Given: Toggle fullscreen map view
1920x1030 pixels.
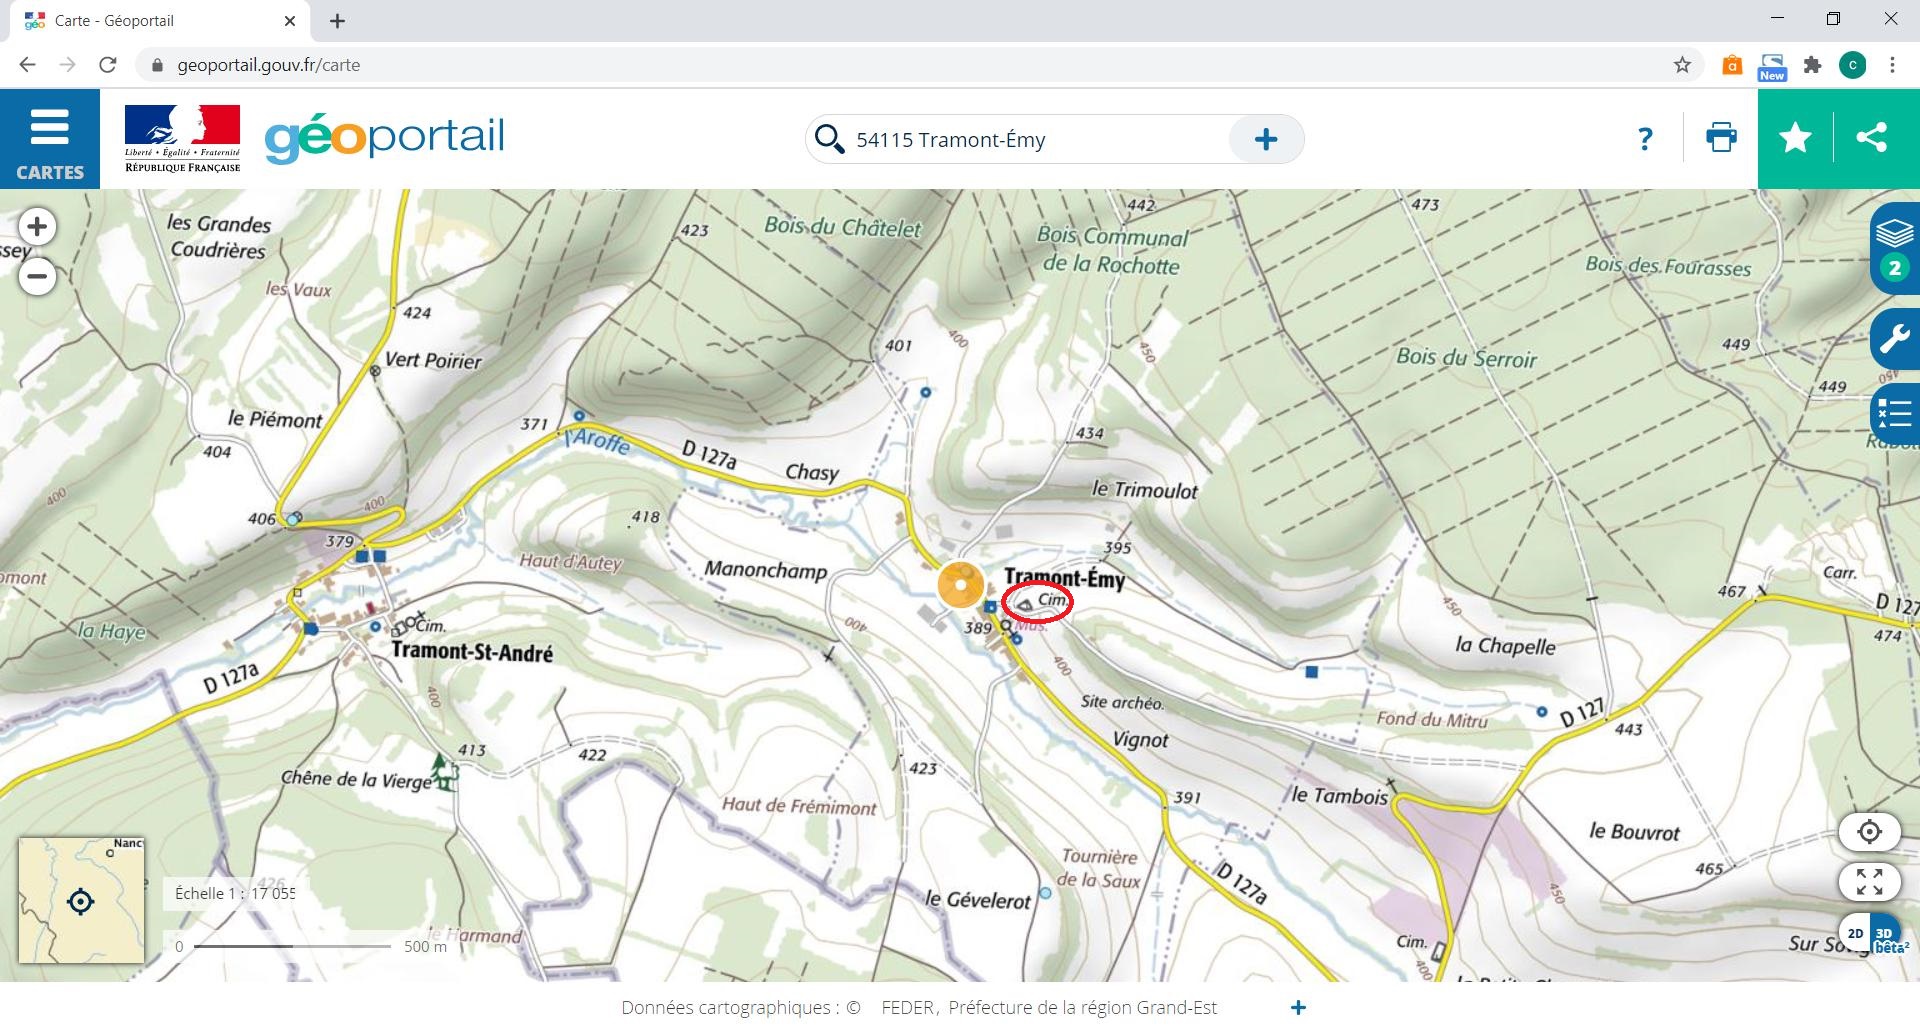Looking at the screenshot, I should tap(1869, 881).
